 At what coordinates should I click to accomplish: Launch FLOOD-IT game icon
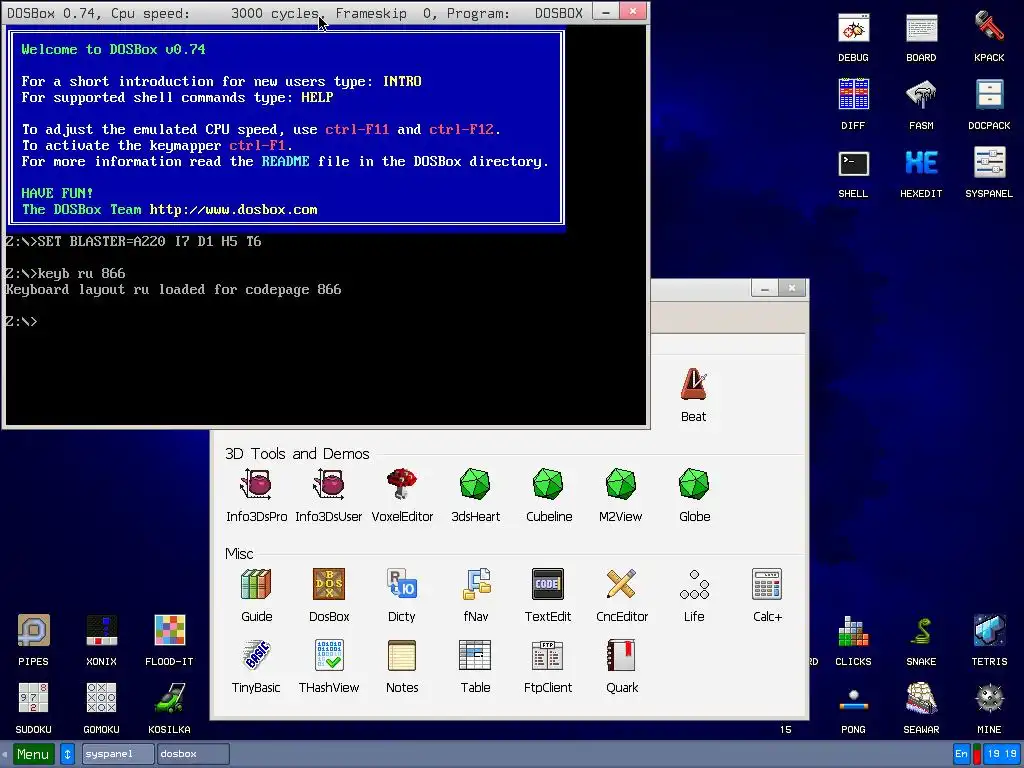[169, 640]
